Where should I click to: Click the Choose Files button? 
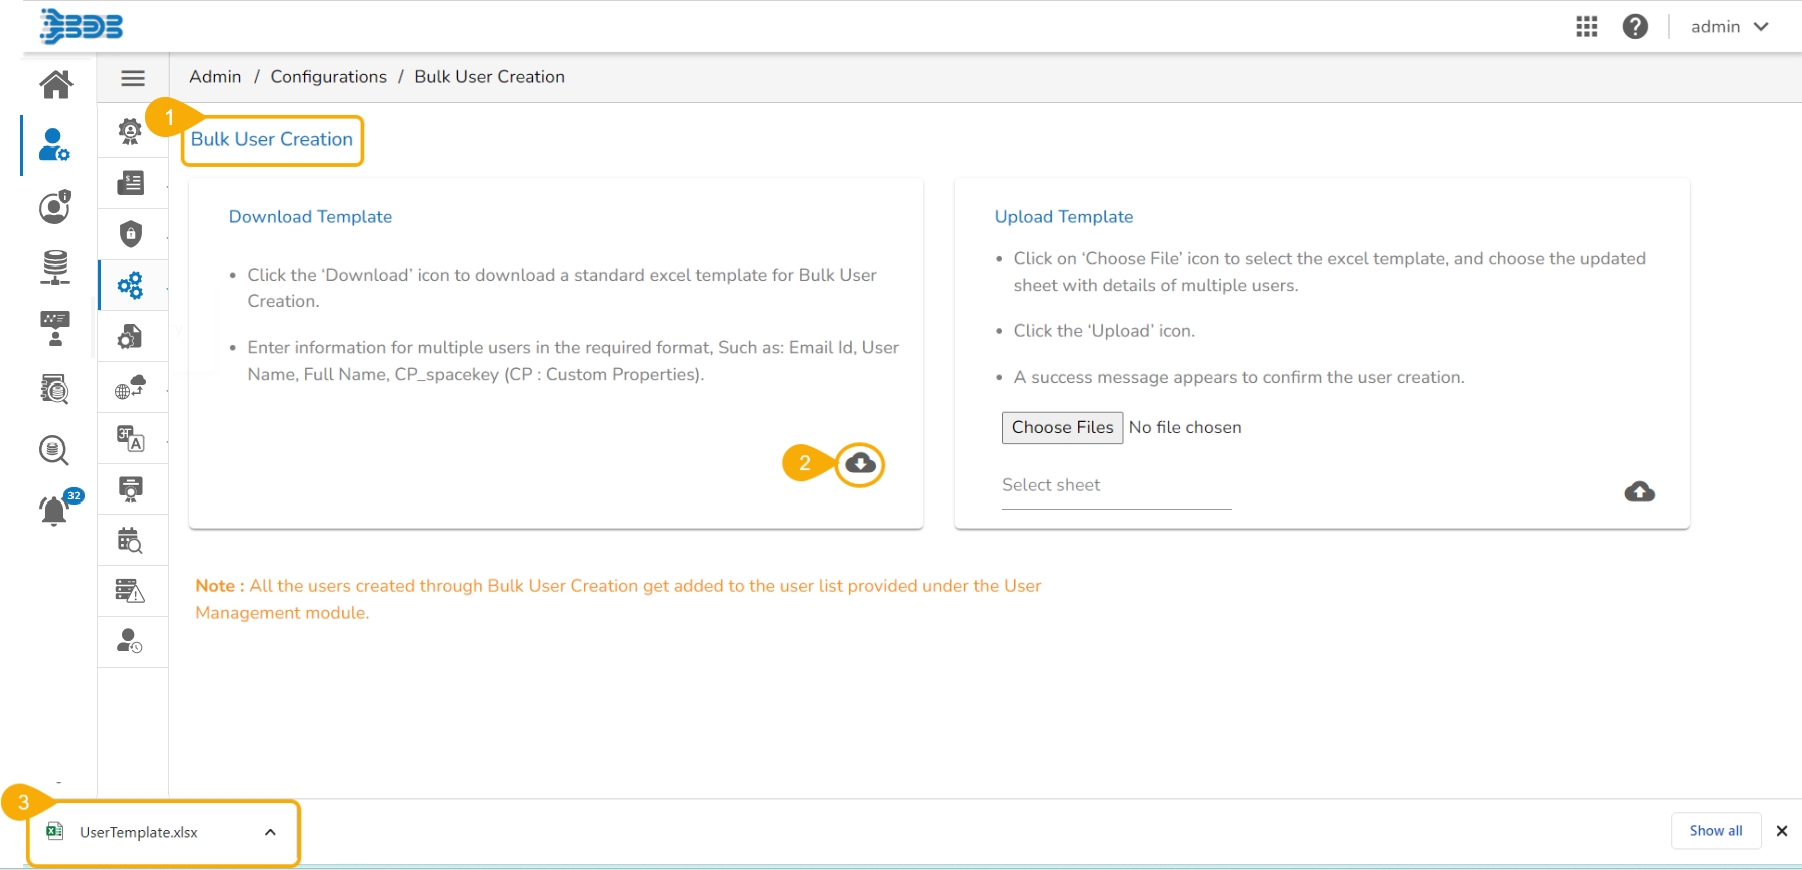(1062, 428)
